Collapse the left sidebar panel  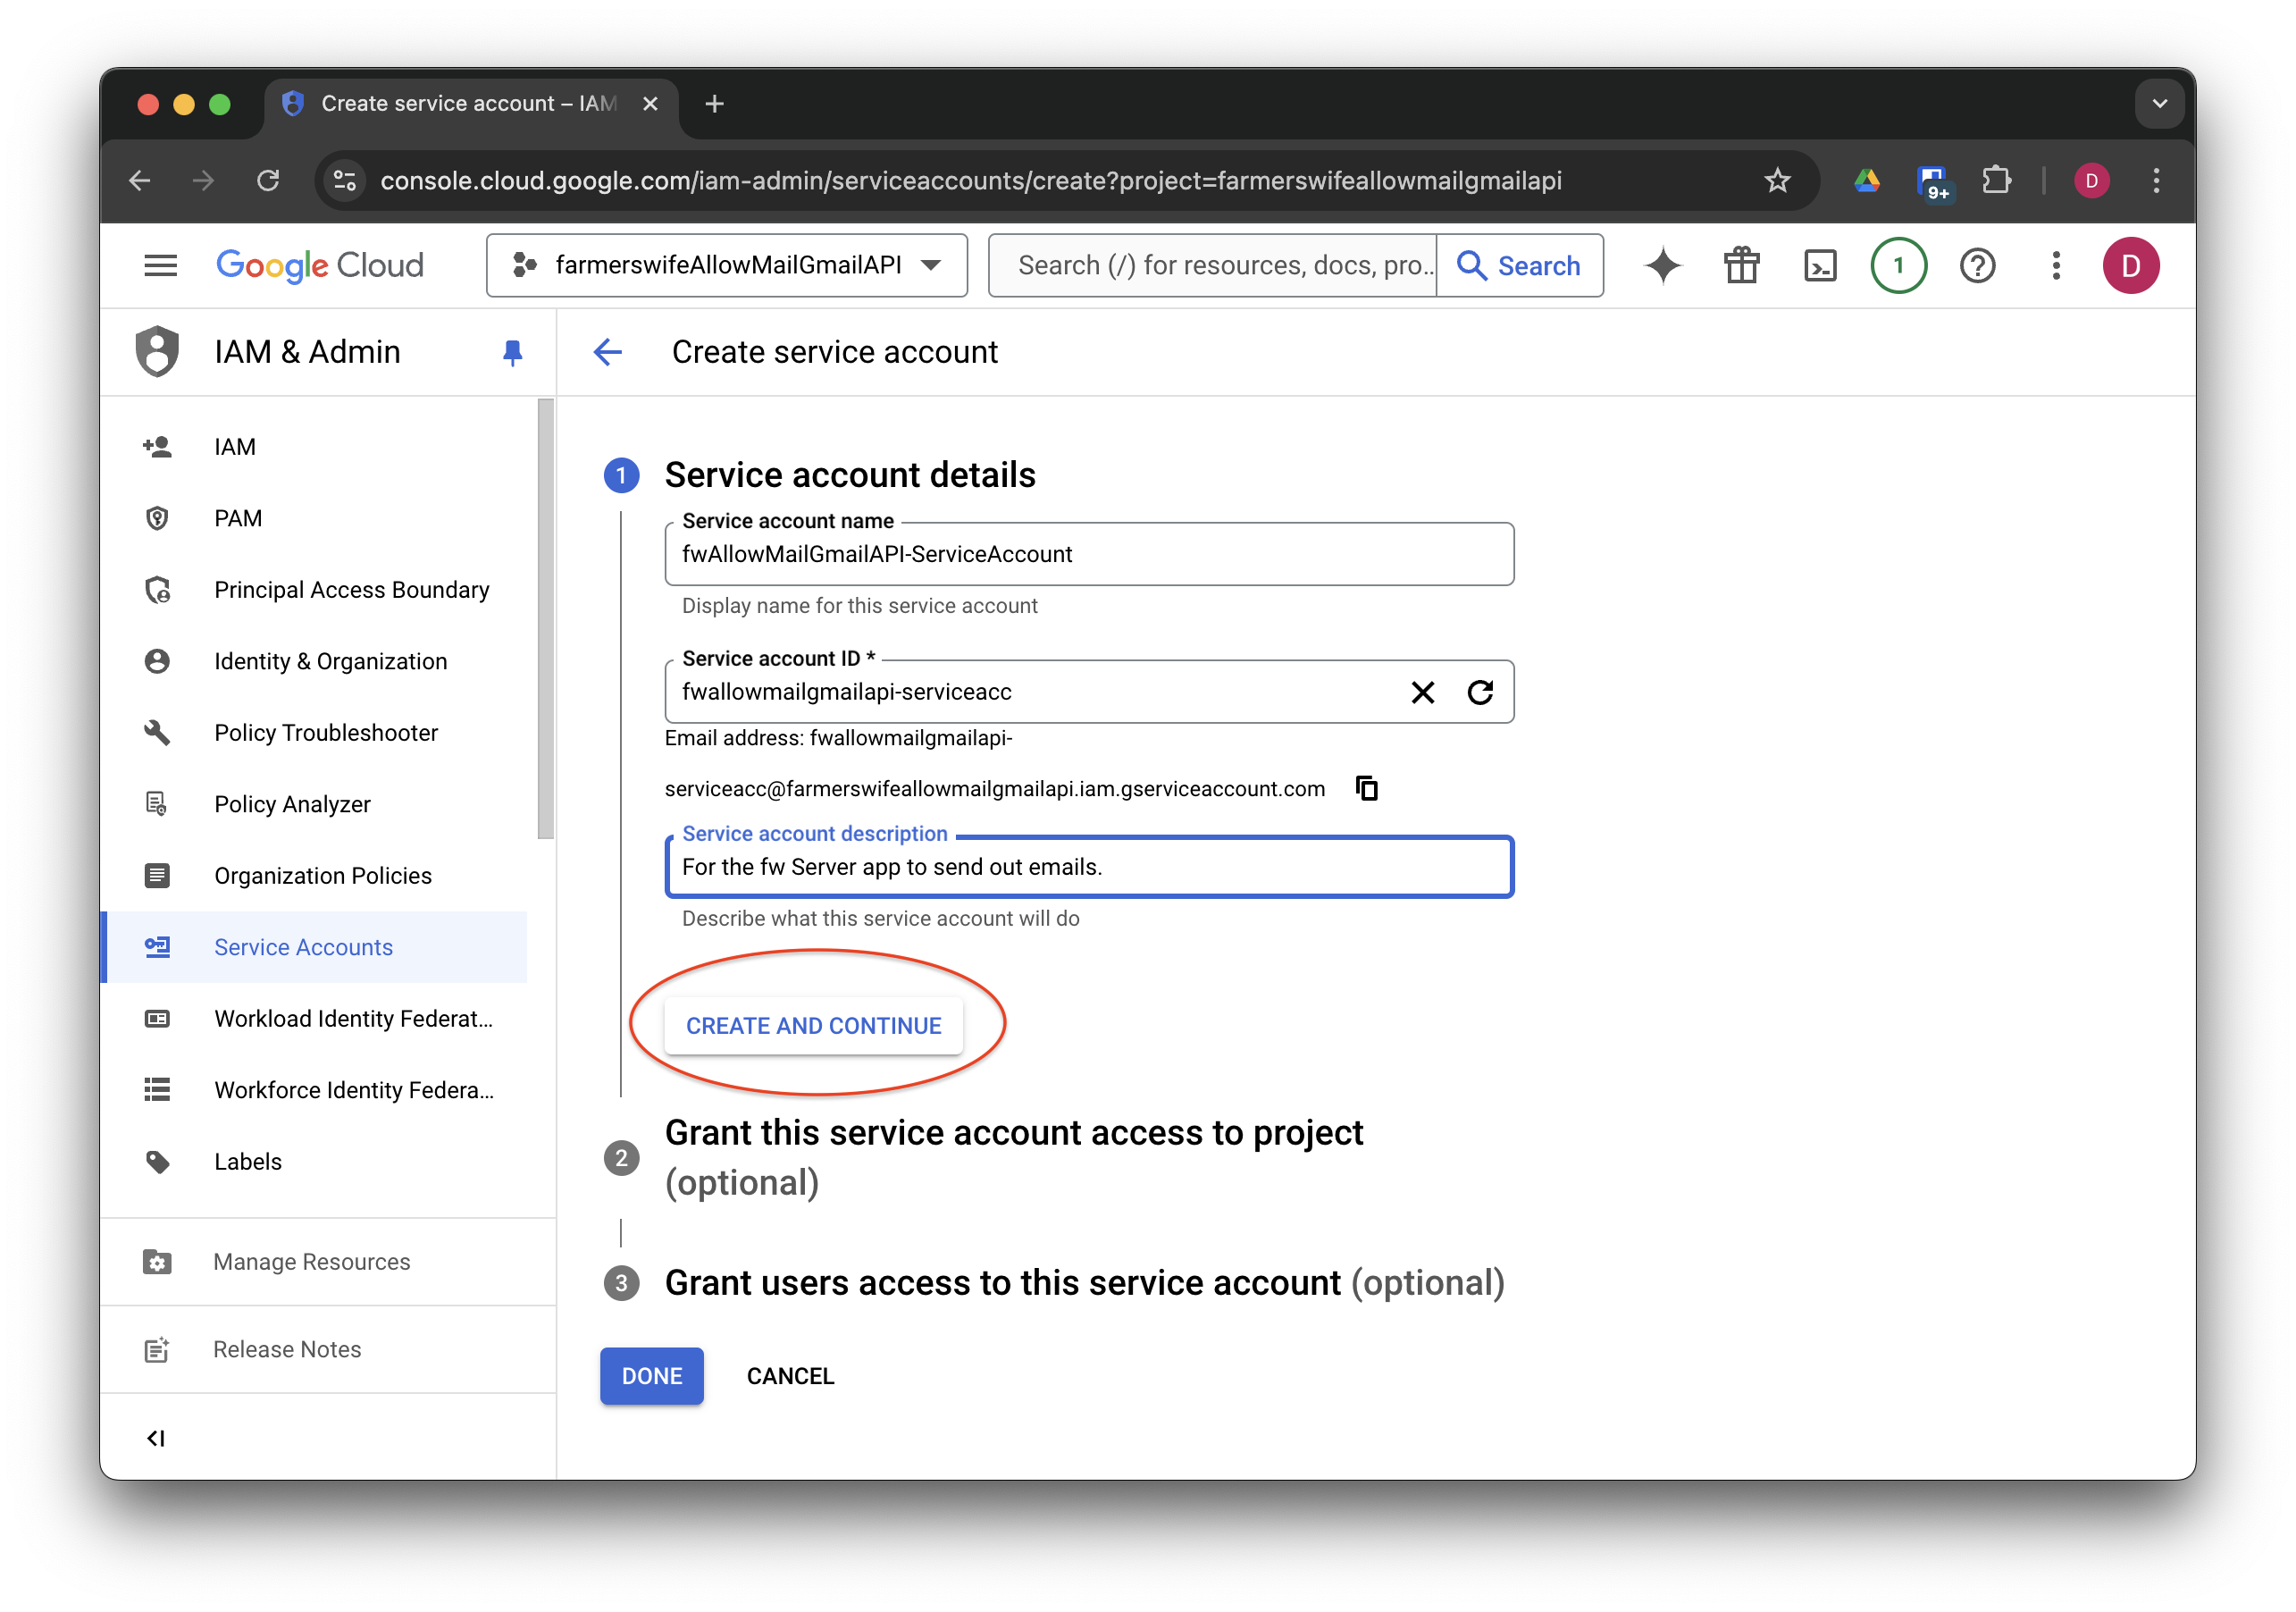pos(156,1438)
